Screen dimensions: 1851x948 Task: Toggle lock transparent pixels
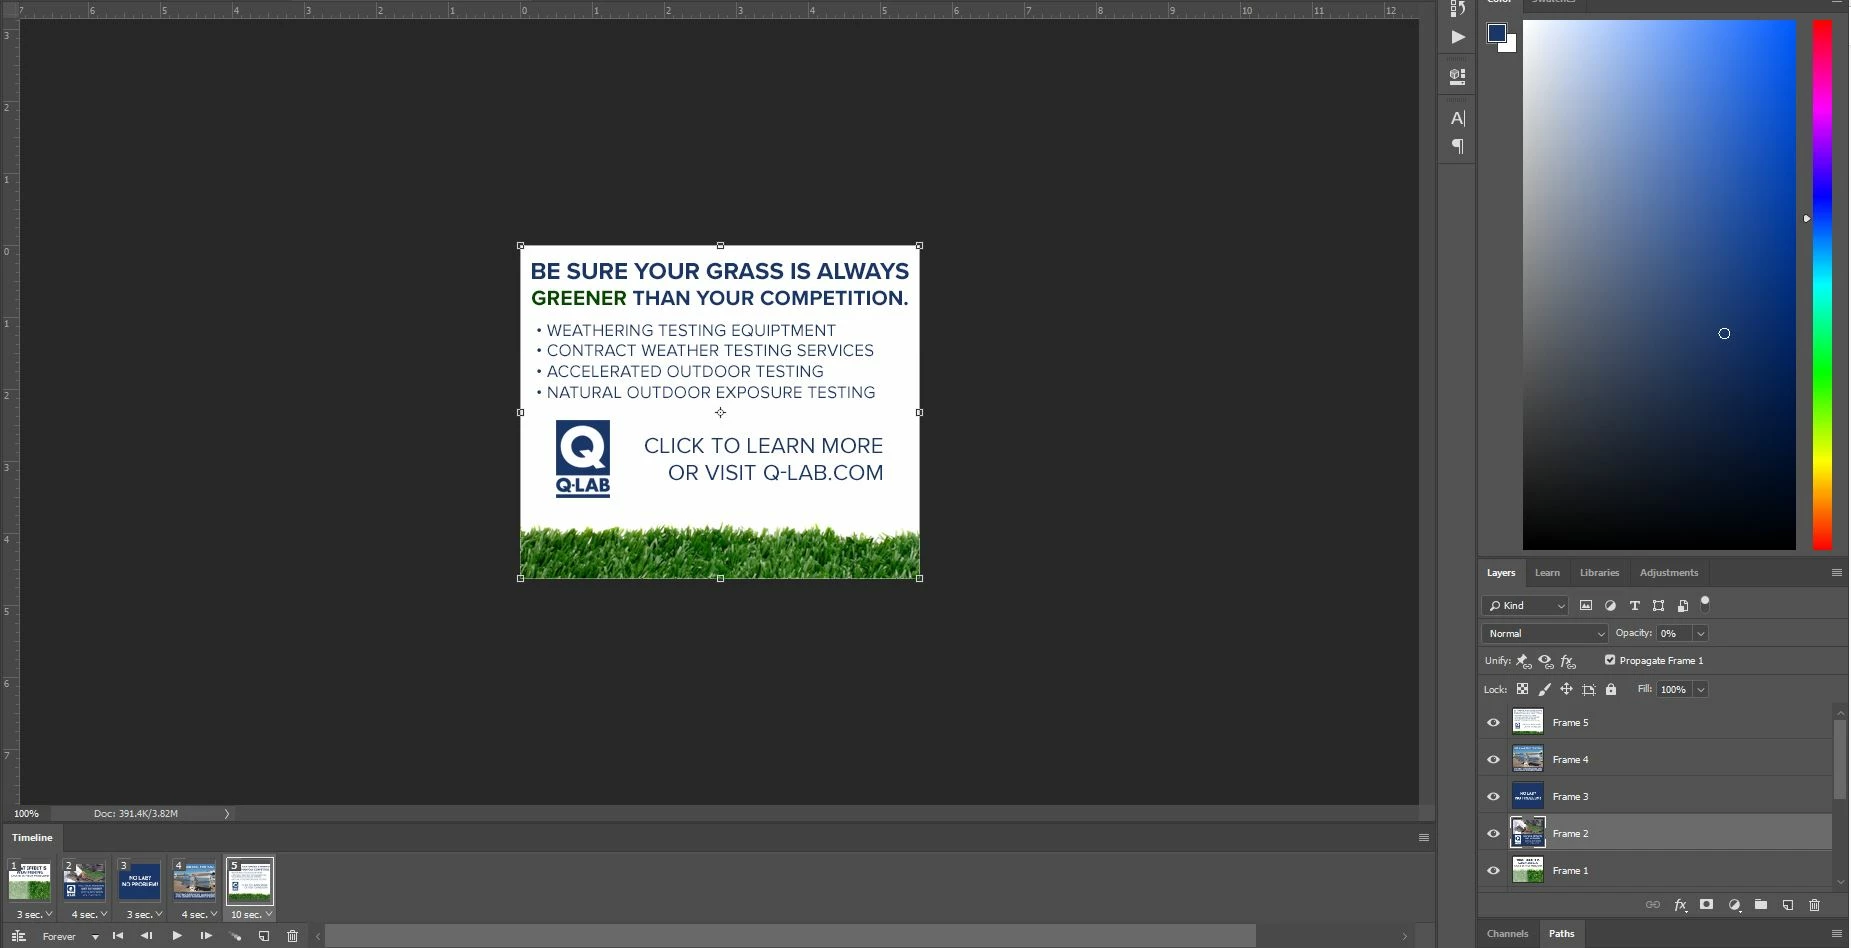[1522, 689]
